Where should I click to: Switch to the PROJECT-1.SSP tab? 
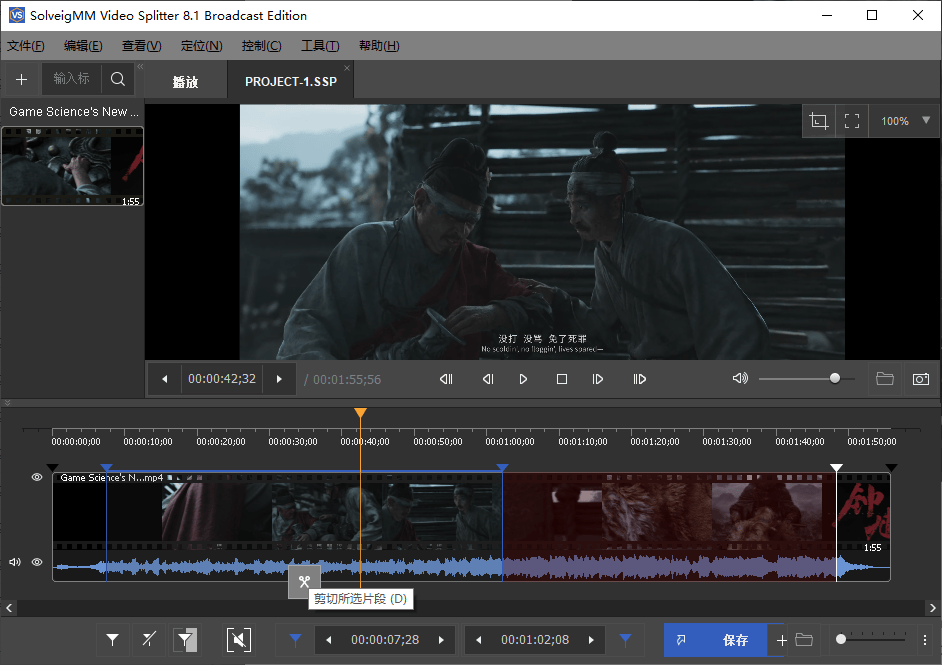tap(291, 82)
